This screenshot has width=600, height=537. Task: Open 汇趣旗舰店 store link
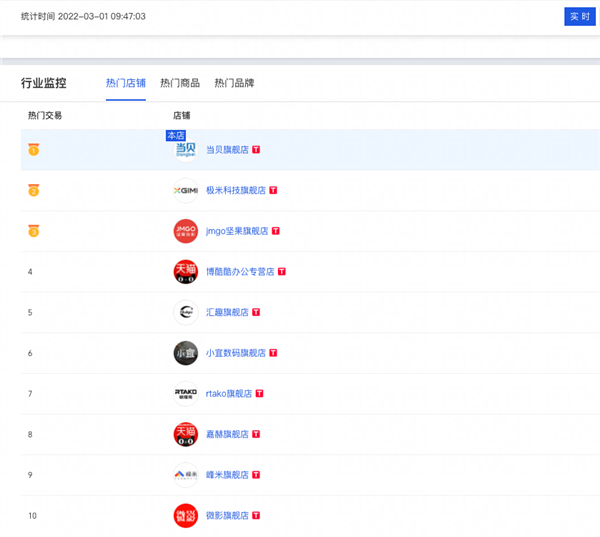[227, 312]
